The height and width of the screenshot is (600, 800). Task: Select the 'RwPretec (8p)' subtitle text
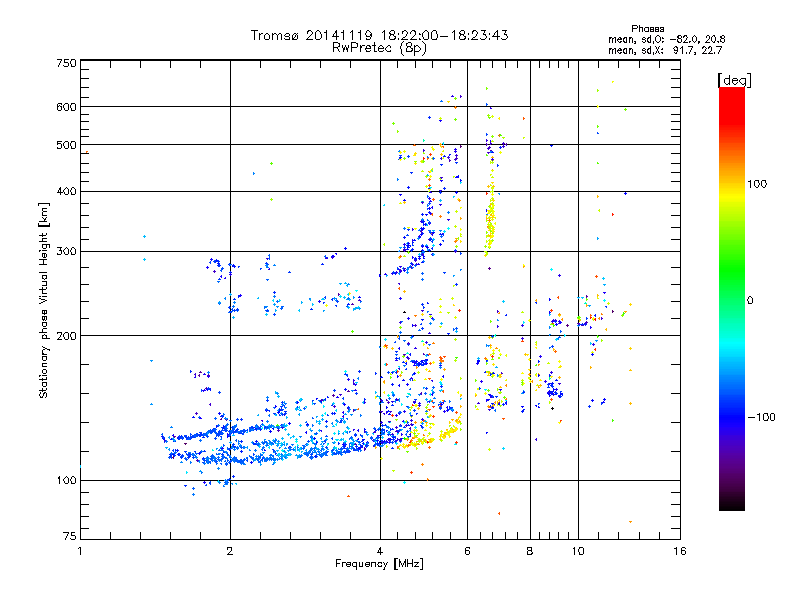pos(379,48)
